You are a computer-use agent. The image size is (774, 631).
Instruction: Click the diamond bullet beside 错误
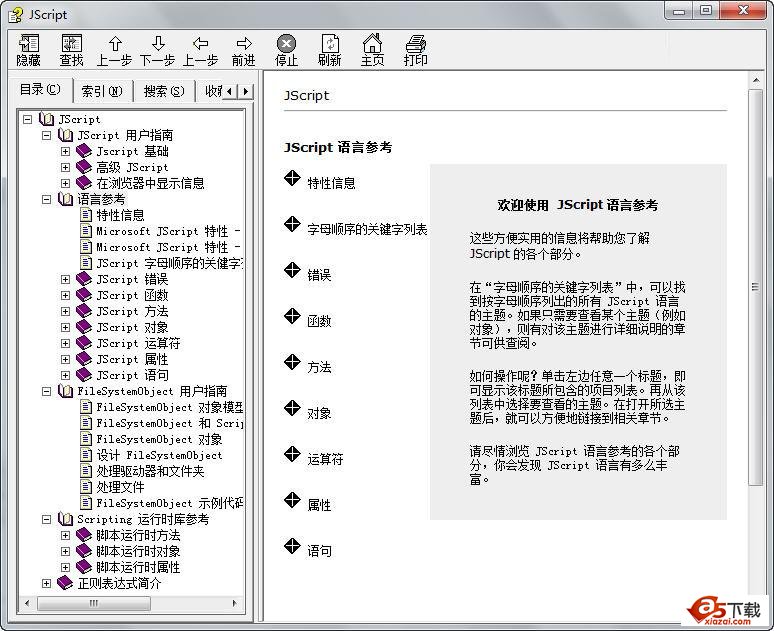tap(292, 270)
